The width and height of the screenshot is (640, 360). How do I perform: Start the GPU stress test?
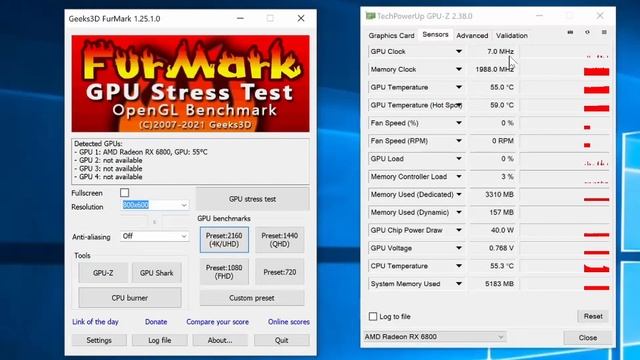pyautogui.click(x=252, y=199)
